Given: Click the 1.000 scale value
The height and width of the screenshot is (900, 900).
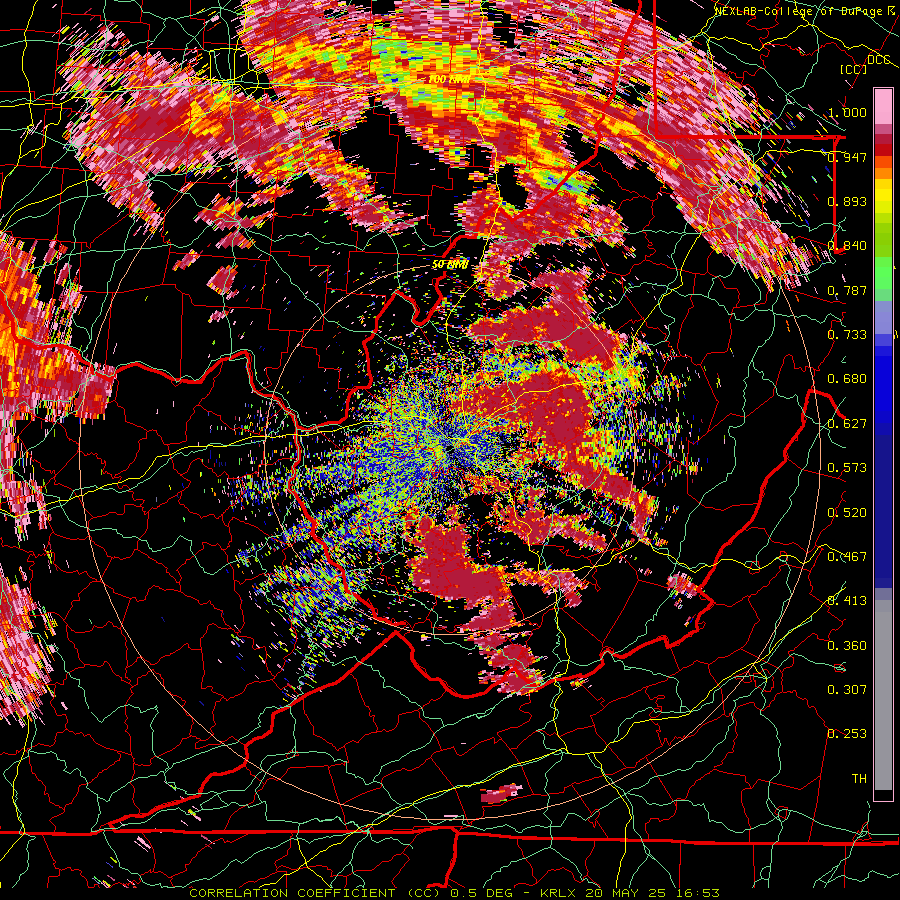Looking at the screenshot, I should click(847, 112).
